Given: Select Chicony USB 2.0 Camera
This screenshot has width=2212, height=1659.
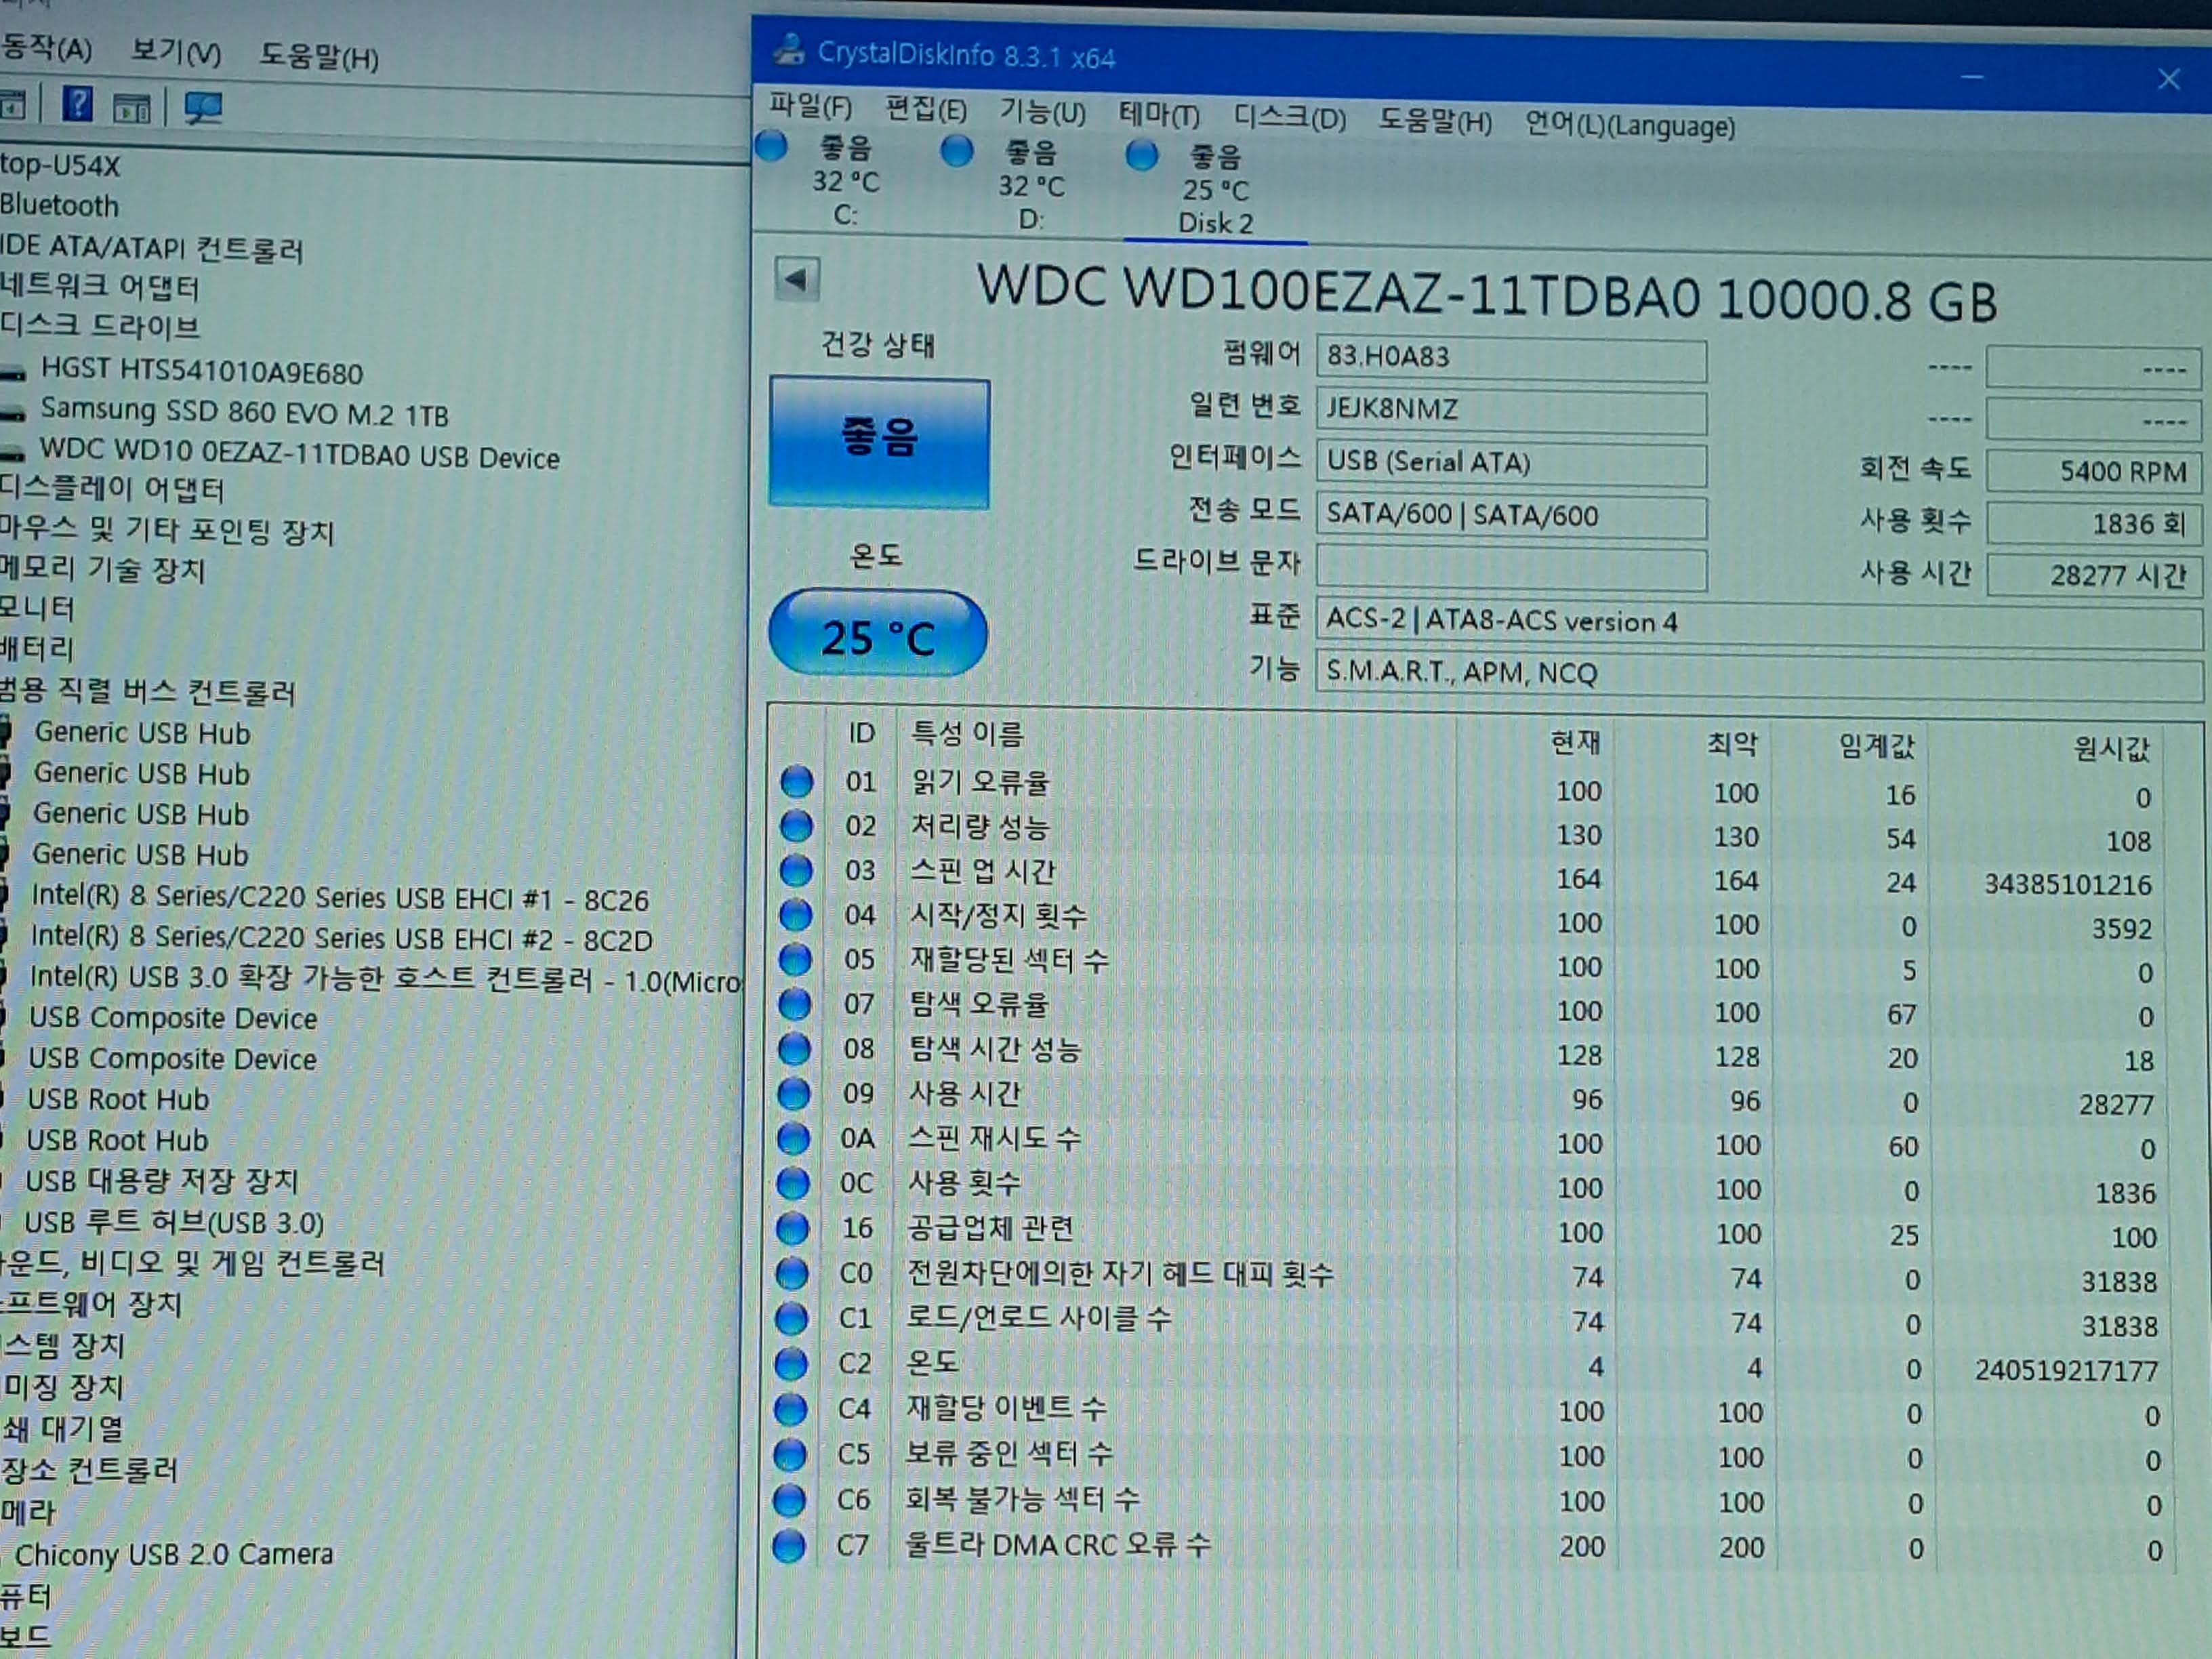Looking at the screenshot, I should tap(174, 1554).
